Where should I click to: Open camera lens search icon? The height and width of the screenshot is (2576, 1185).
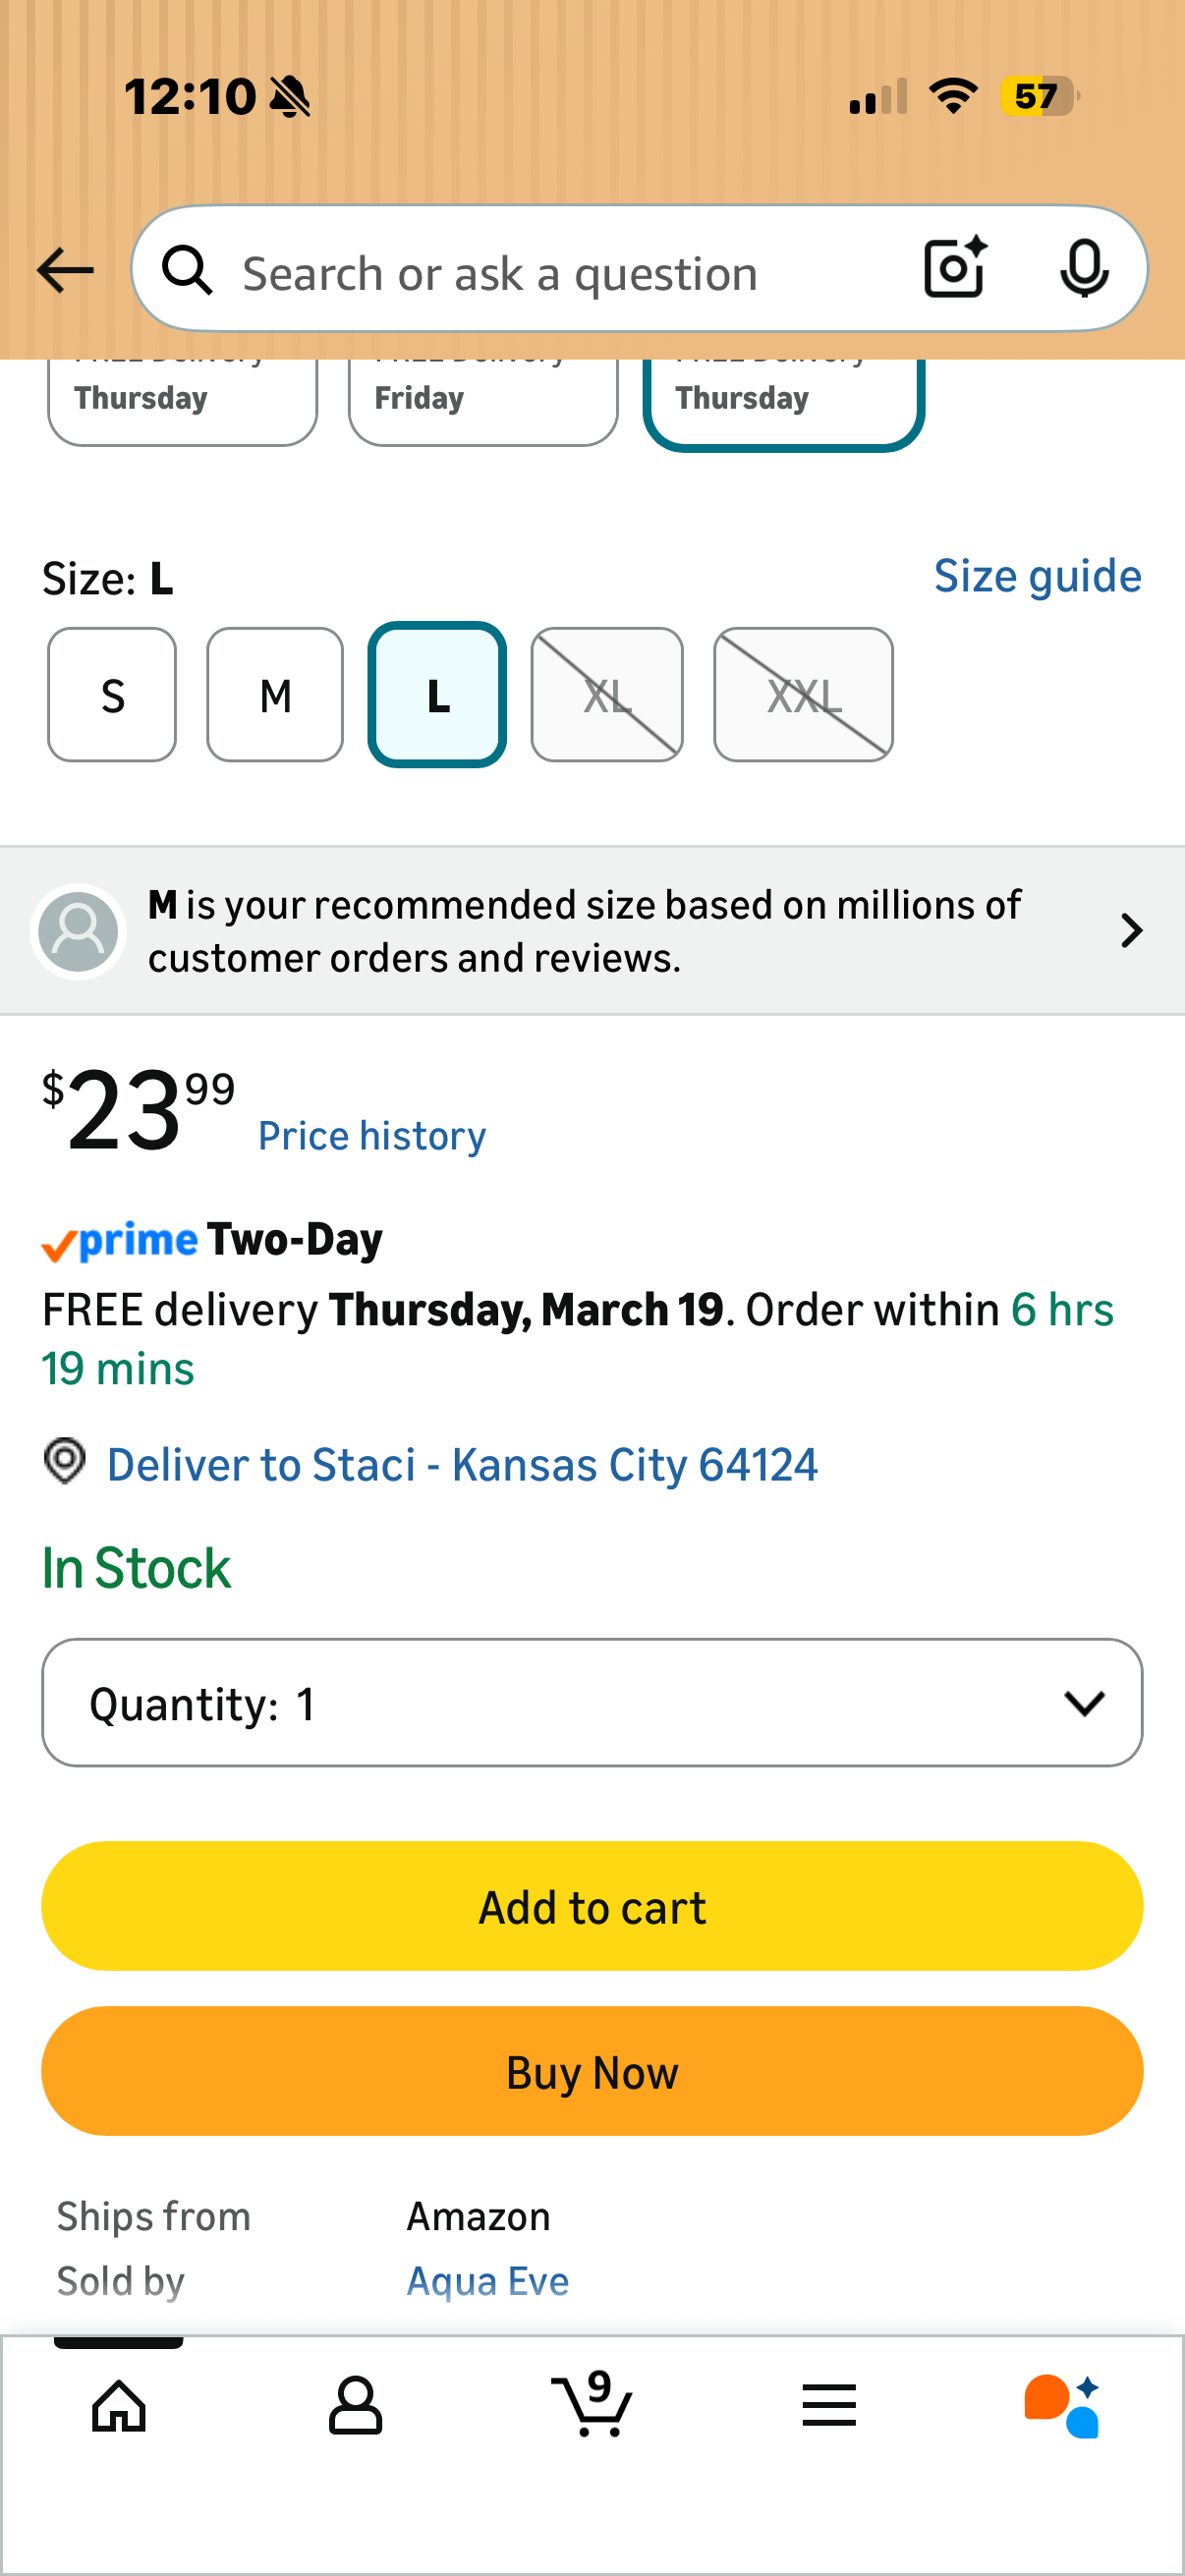[955, 268]
